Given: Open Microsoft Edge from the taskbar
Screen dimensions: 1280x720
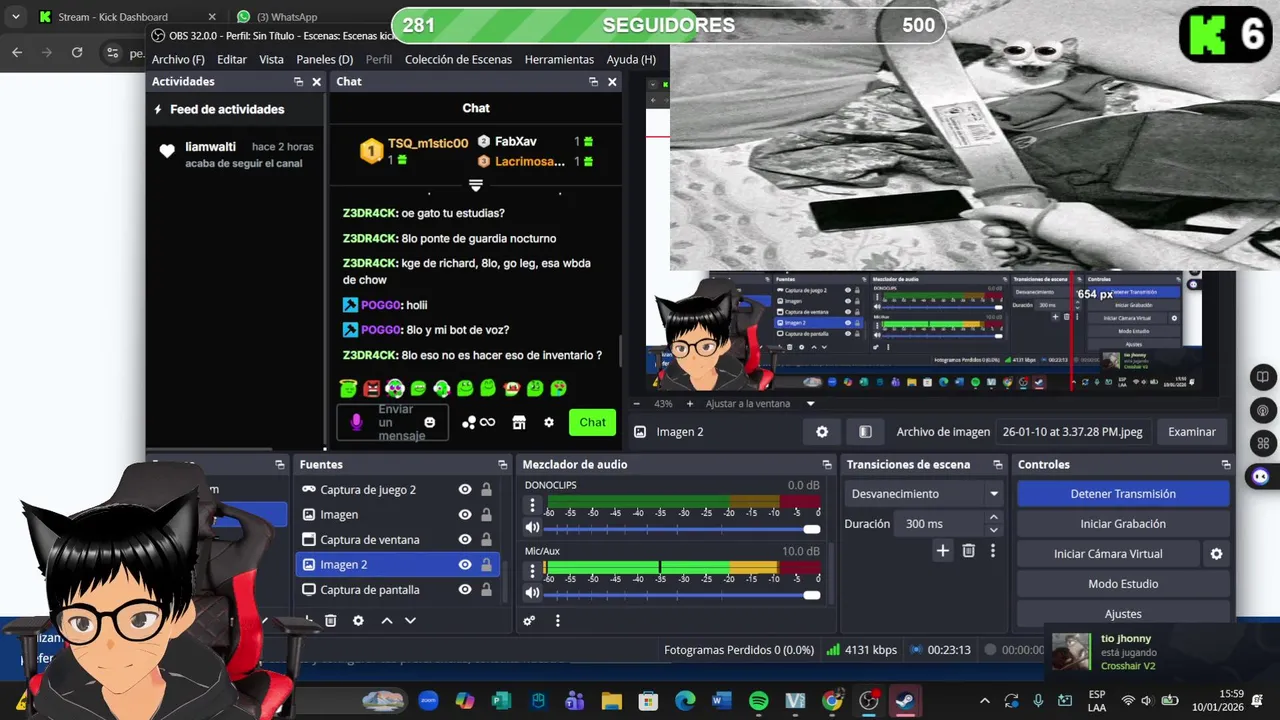Looking at the screenshot, I should [685, 701].
